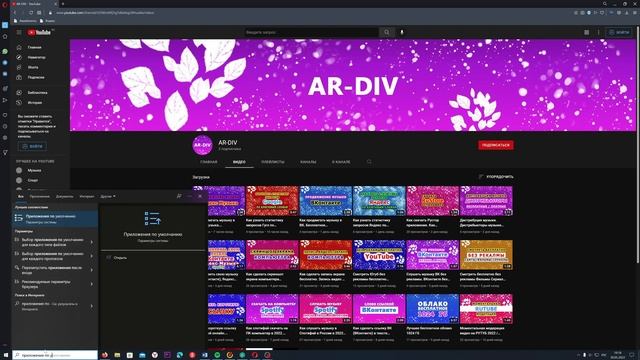Switch to ГЛАВНАЯ channel tab

(x=209, y=162)
